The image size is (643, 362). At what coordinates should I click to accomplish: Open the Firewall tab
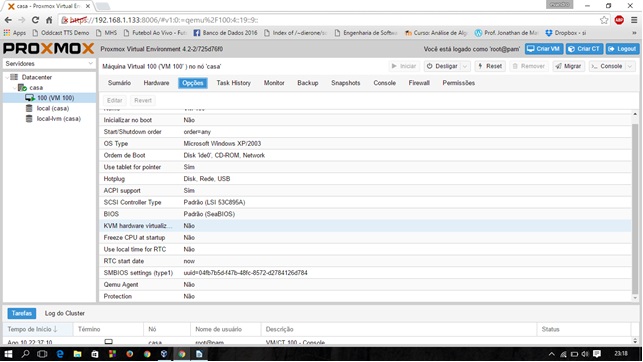tap(419, 83)
